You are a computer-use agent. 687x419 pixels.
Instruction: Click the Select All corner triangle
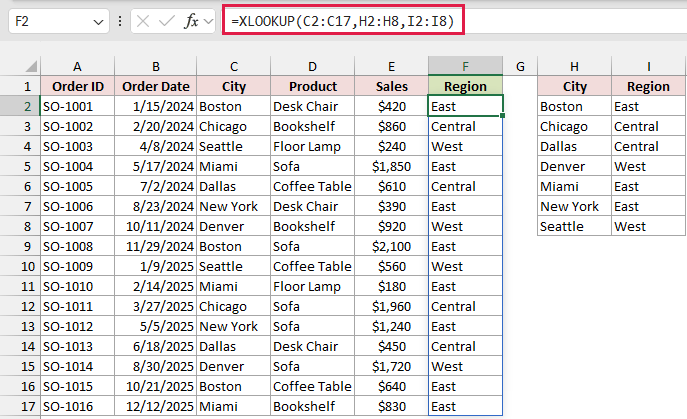(x=31, y=66)
